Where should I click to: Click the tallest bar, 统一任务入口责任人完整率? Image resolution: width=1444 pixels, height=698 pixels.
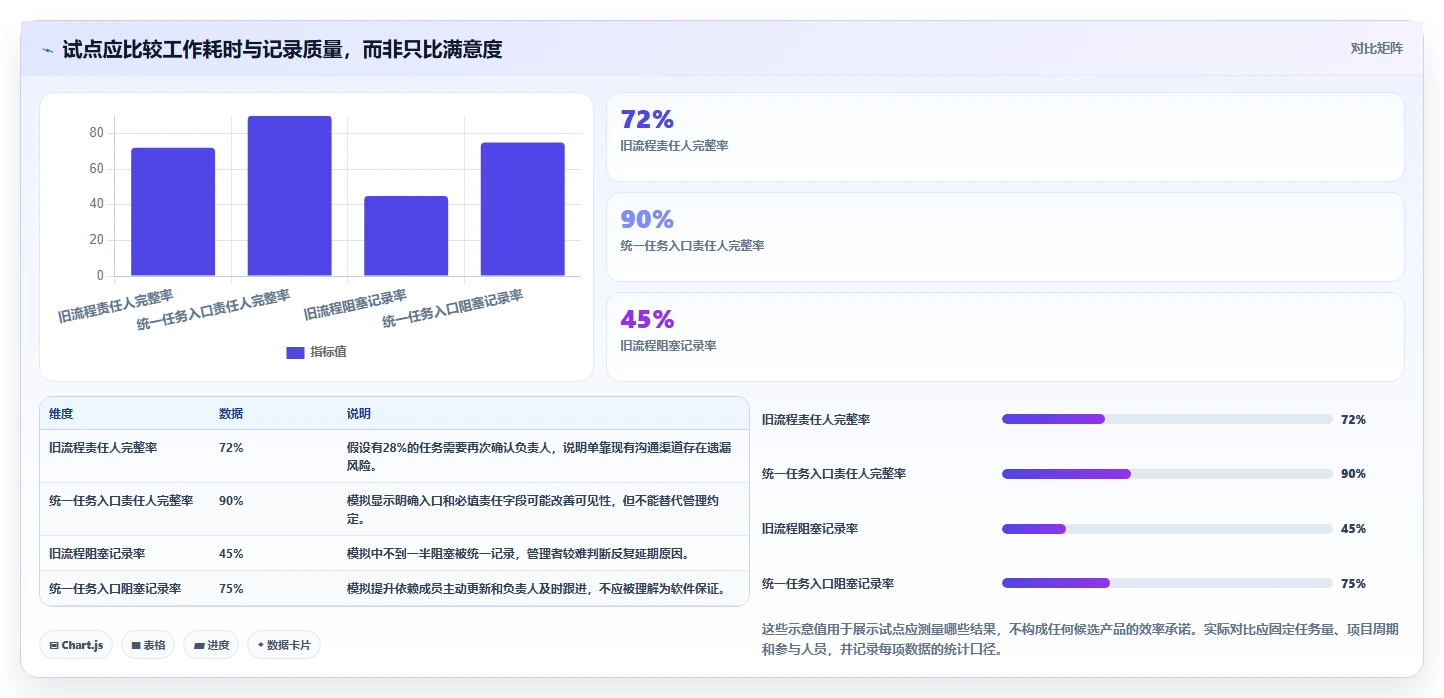[x=290, y=196]
